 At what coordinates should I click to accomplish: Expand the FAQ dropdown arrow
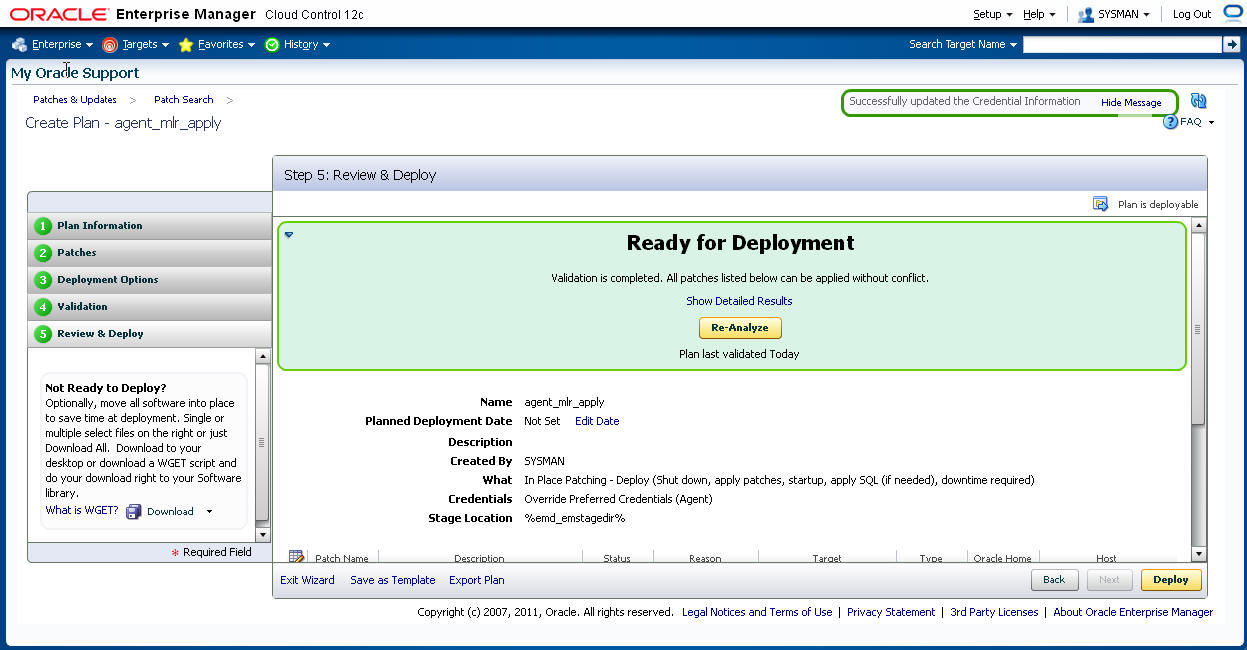pos(1211,123)
